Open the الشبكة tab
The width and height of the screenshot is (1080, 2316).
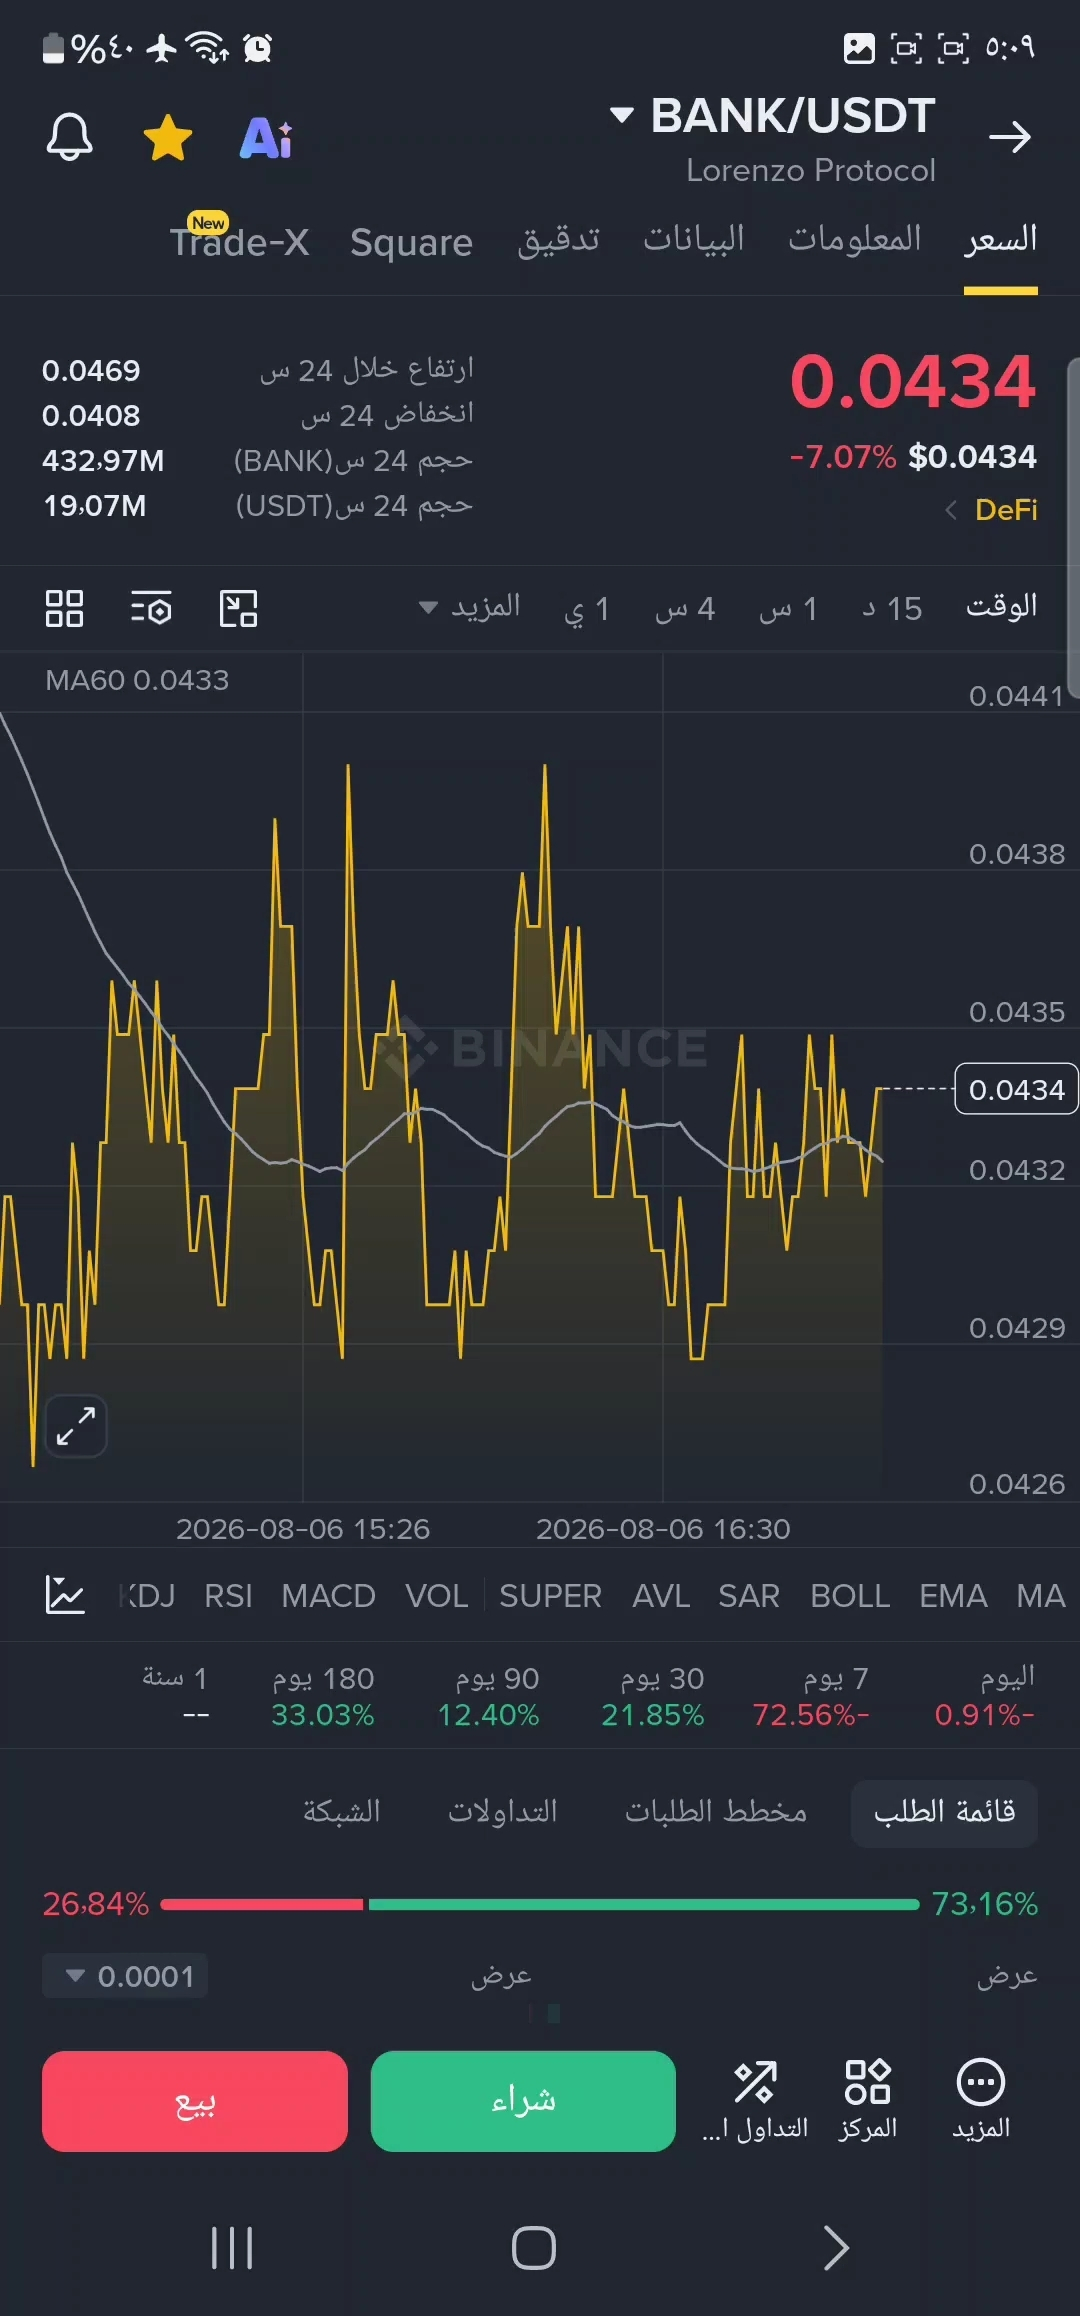341,1811
